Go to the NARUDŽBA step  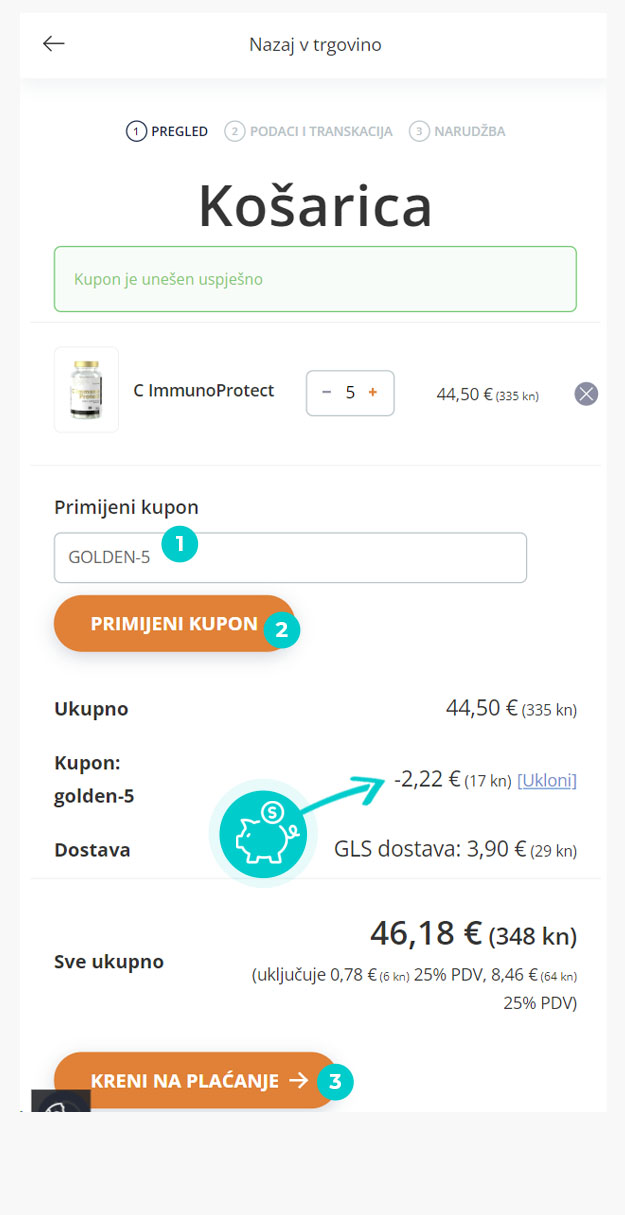(x=457, y=131)
